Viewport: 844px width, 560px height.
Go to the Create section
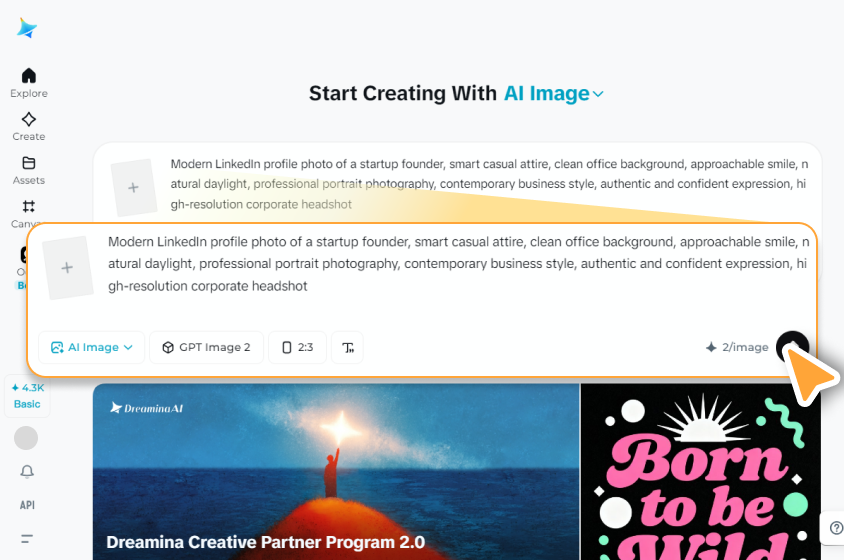[29, 127]
